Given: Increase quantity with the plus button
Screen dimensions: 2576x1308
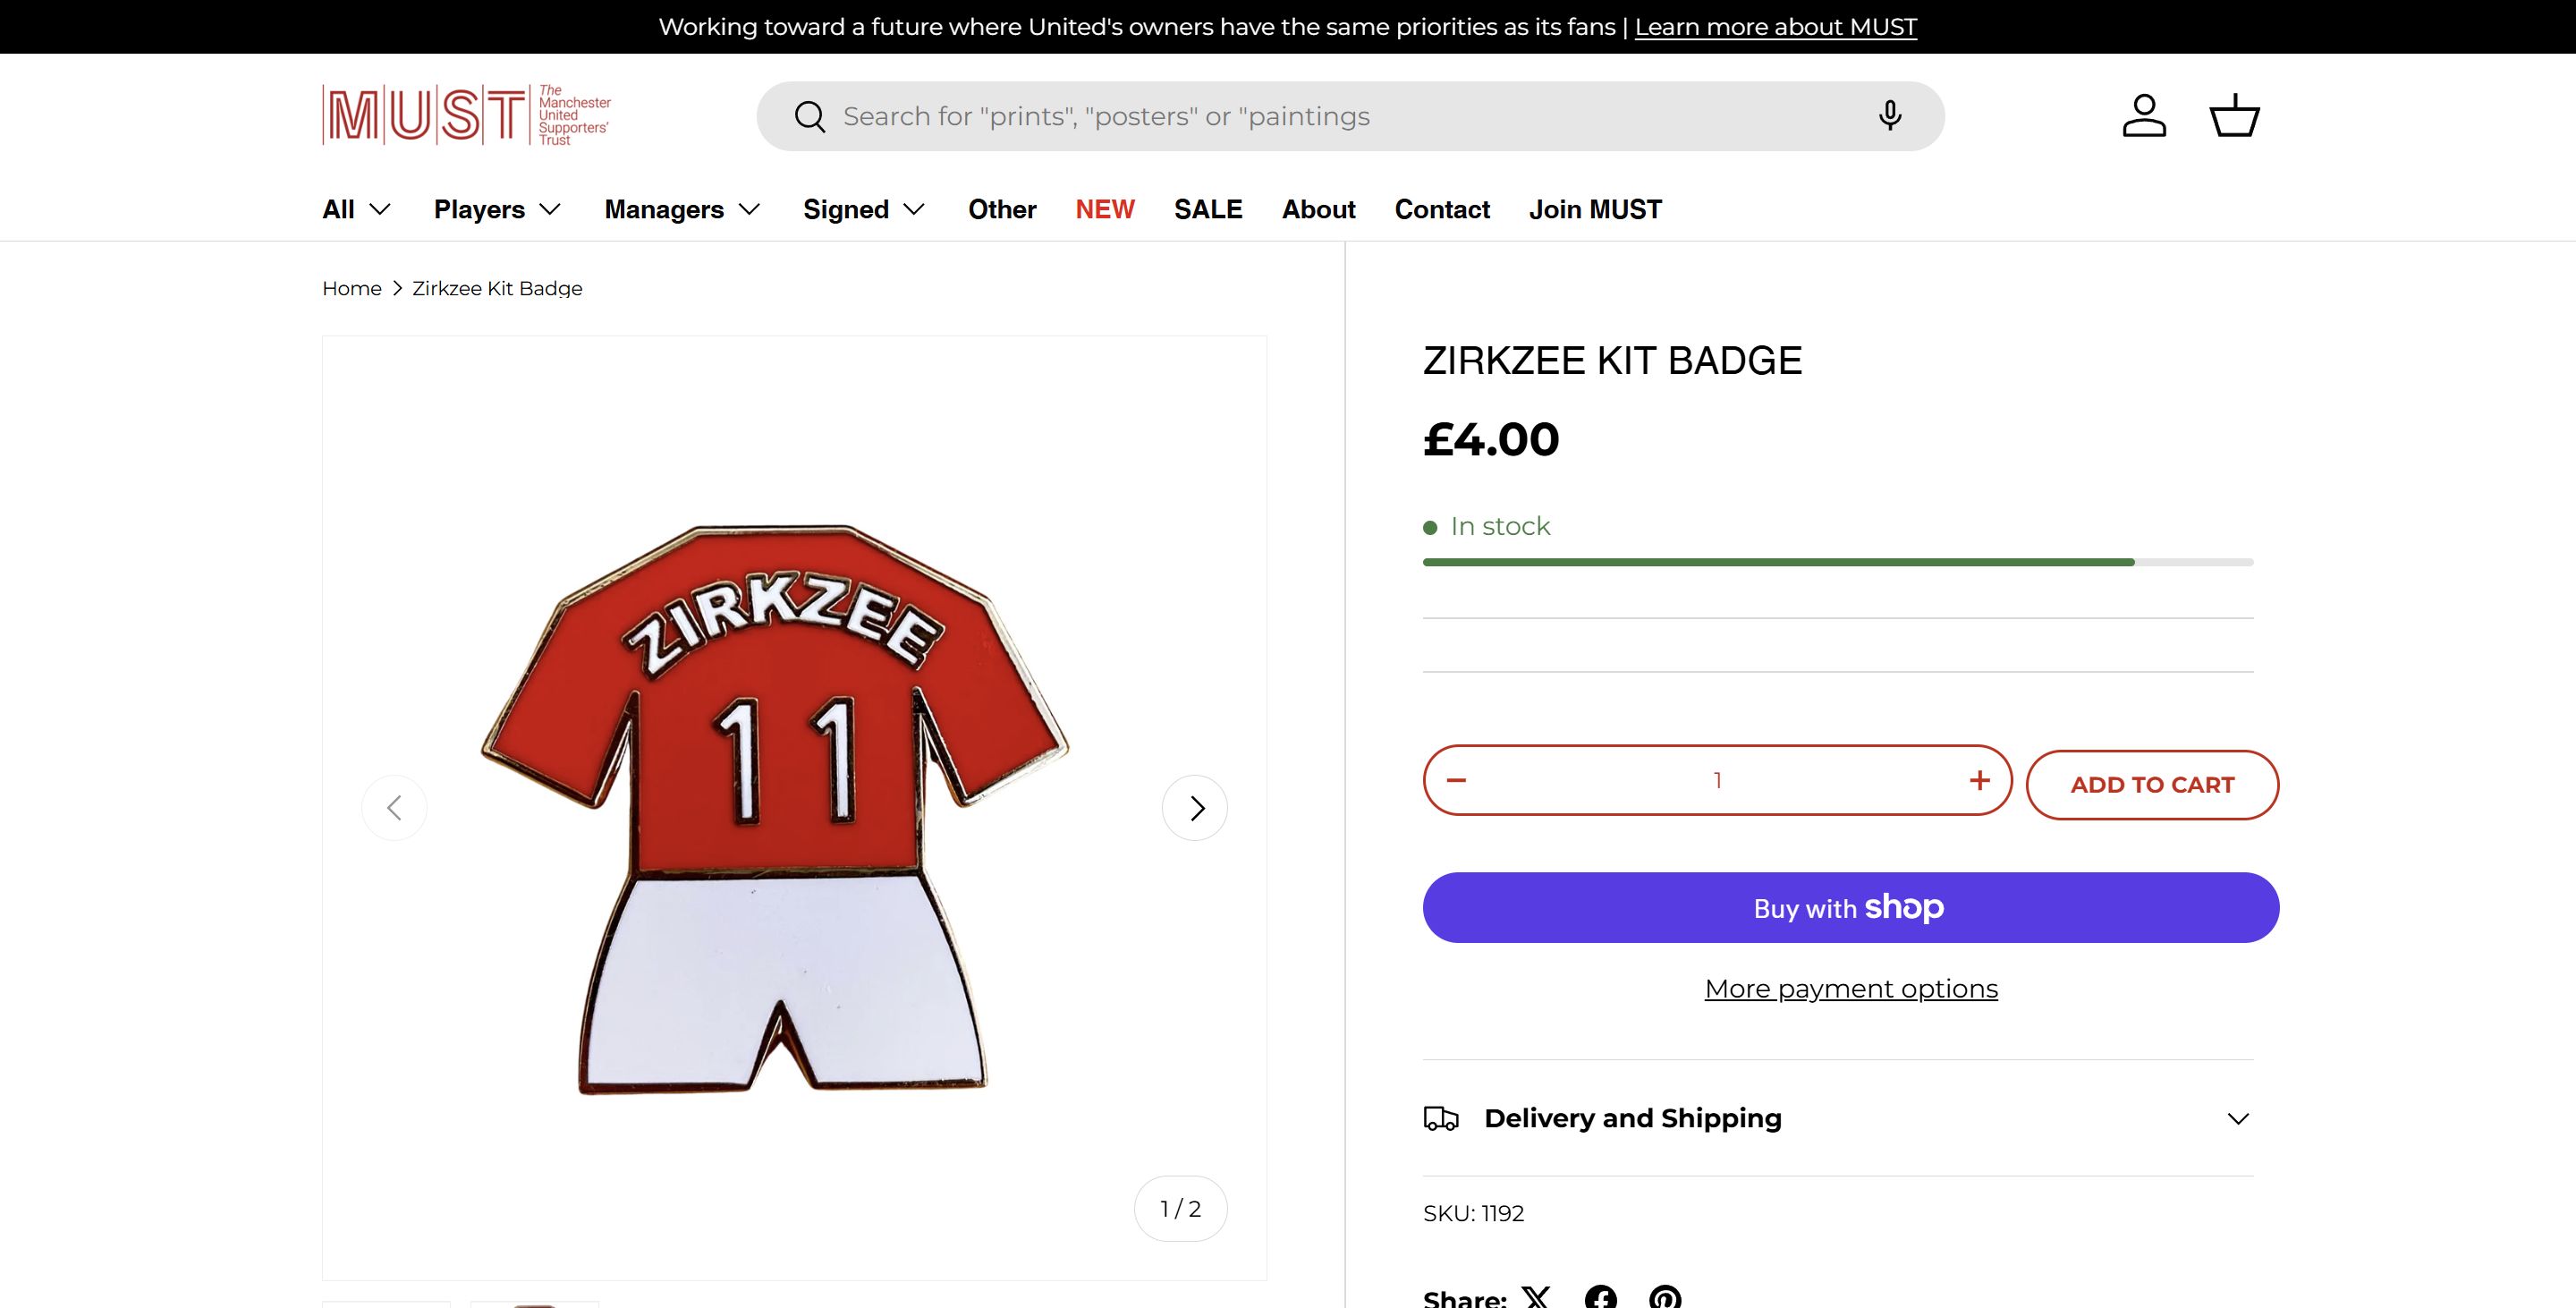Looking at the screenshot, I should [1979, 780].
